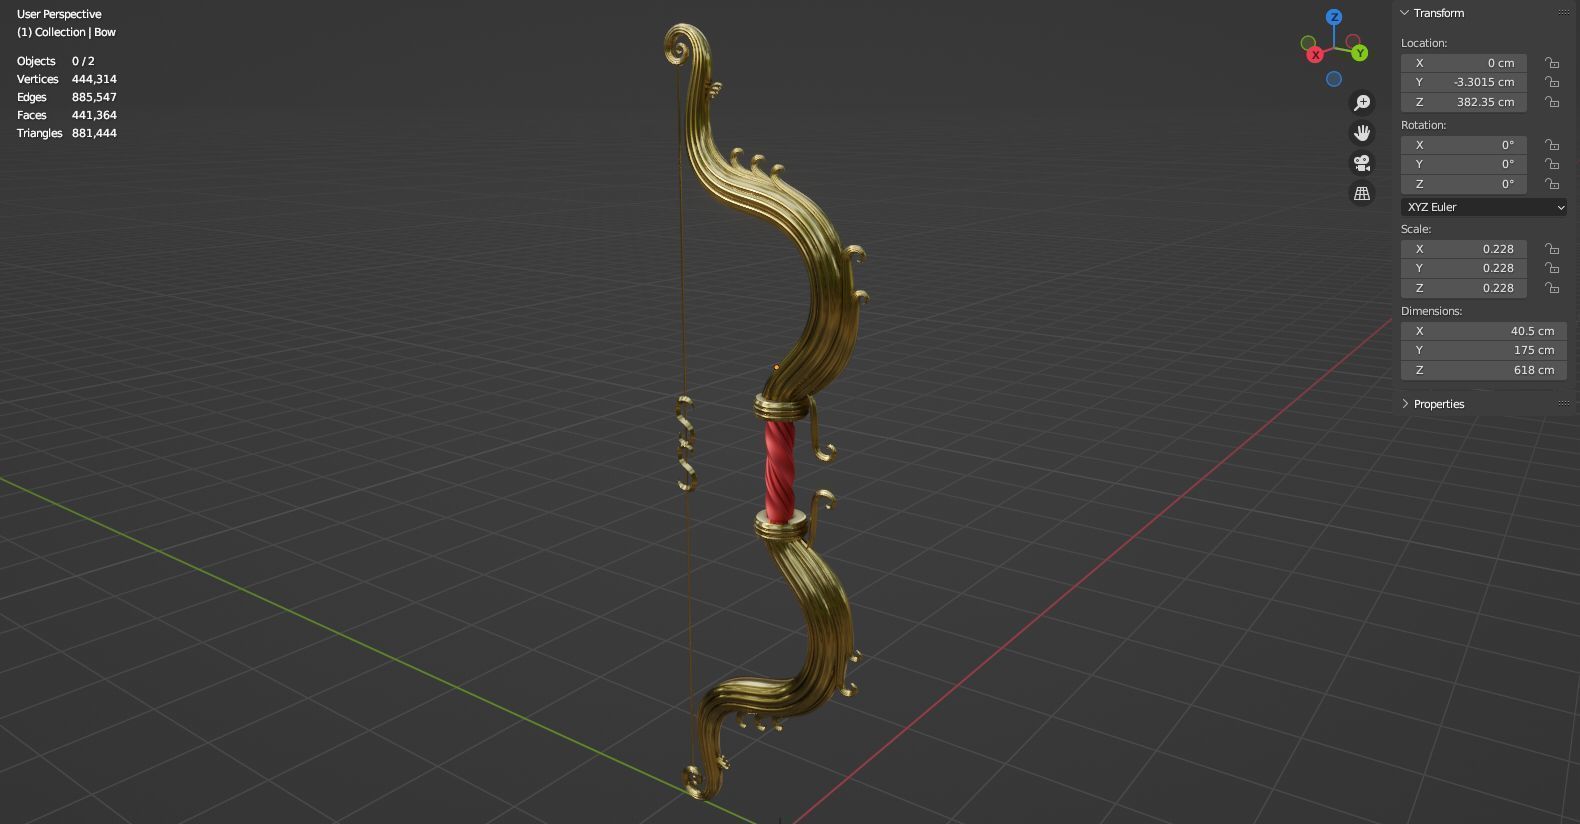This screenshot has height=824, width=1580.
Task: Lock the Location Z value
Action: (1552, 102)
